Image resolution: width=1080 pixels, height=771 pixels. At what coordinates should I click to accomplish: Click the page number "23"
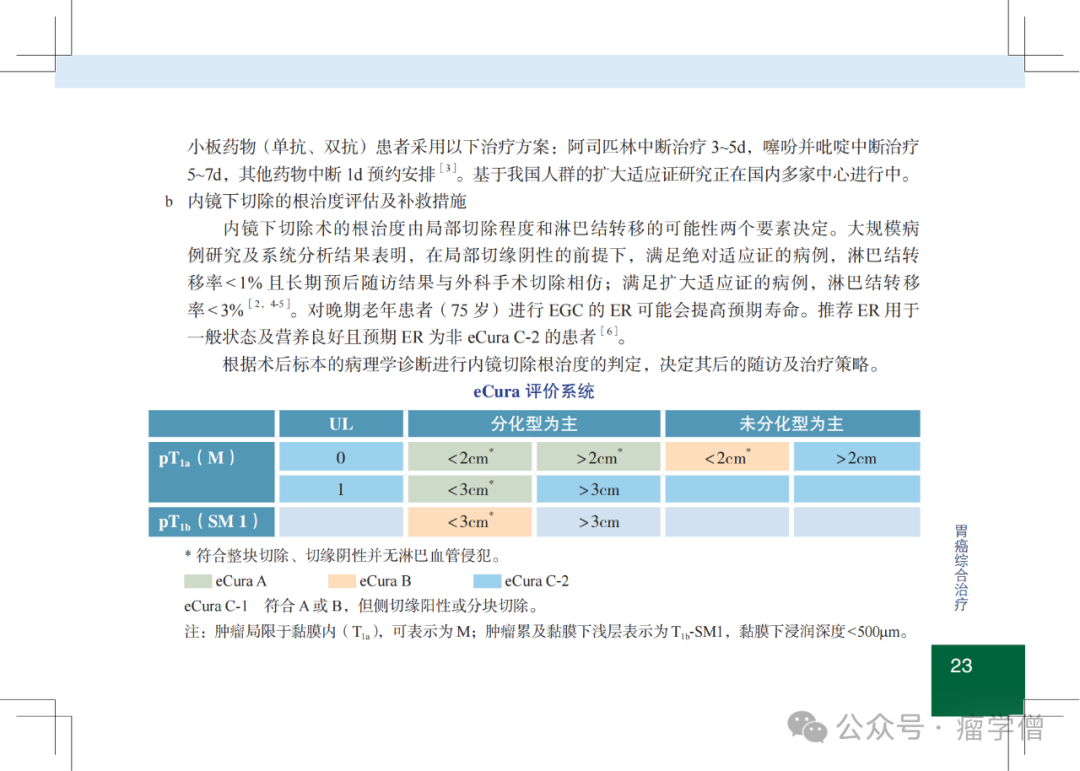tap(961, 666)
